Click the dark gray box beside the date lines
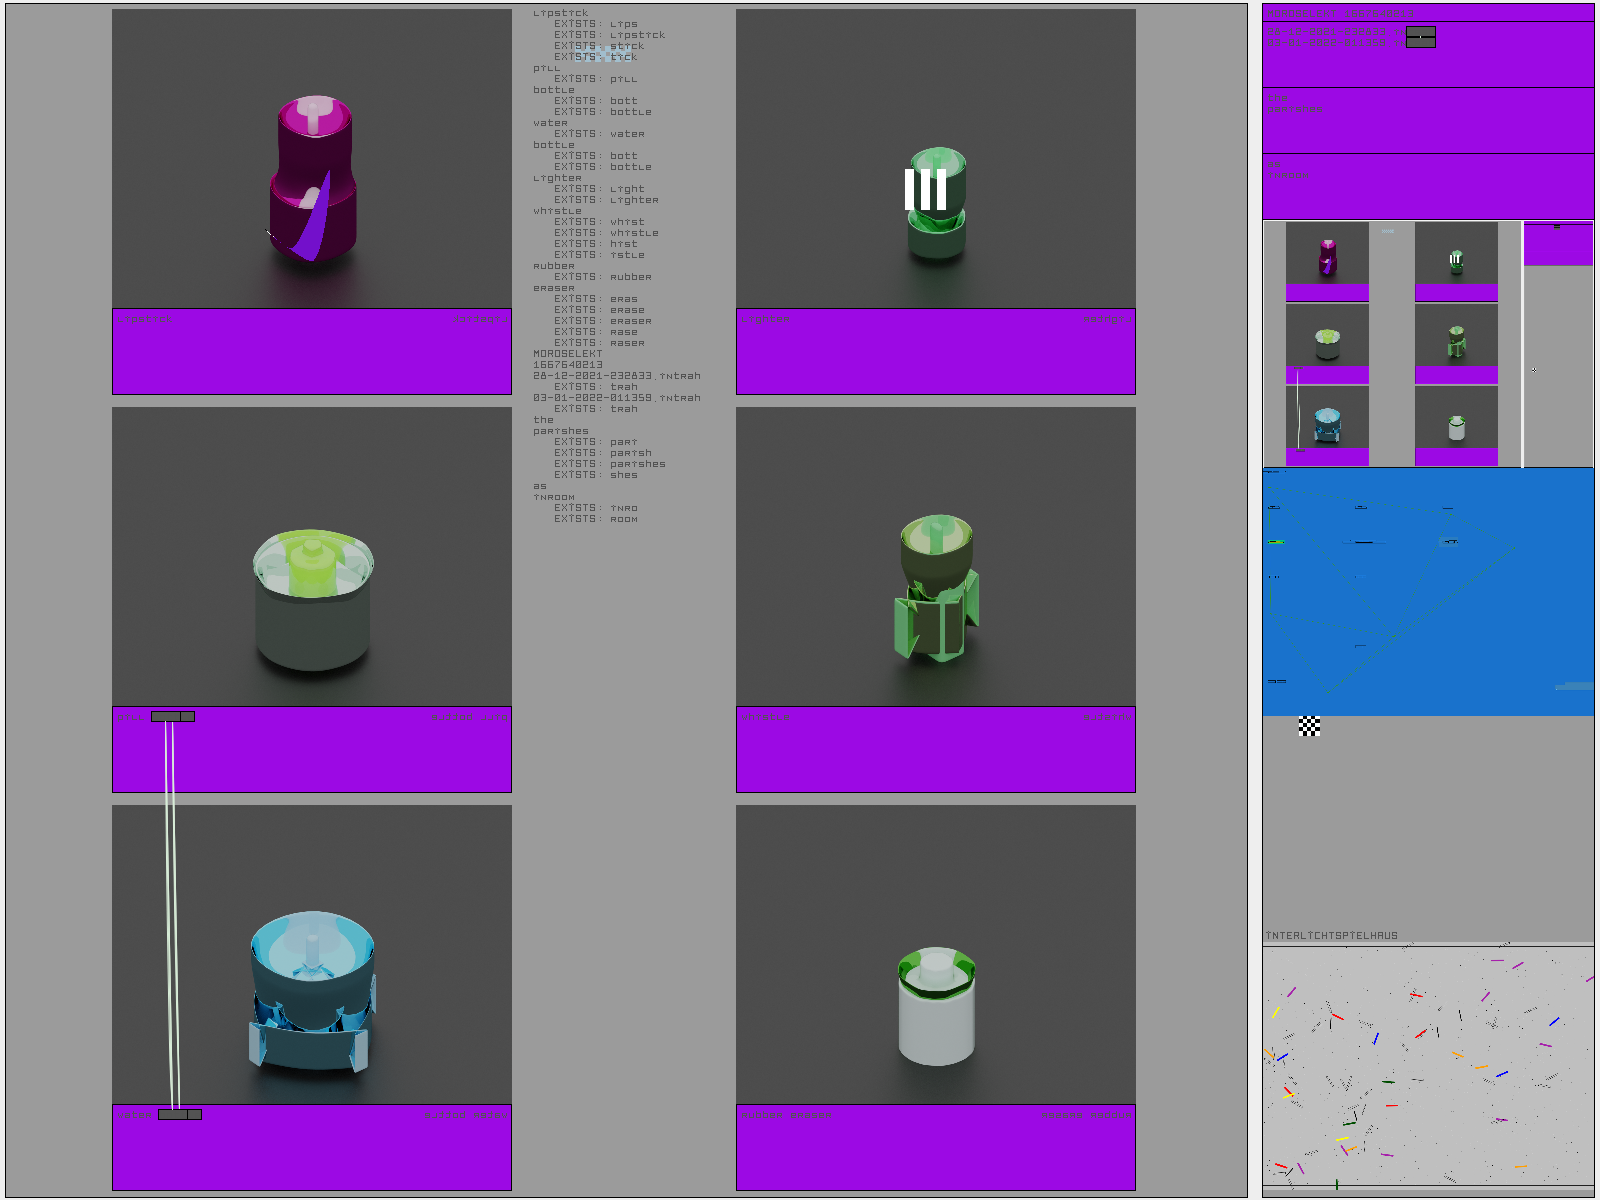 (x=1420, y=37)
